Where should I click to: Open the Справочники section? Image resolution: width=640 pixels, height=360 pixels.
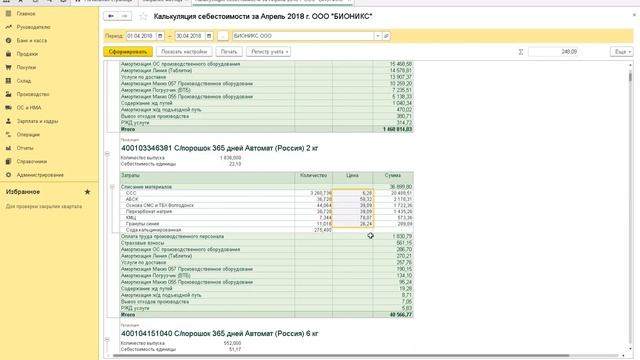click(x=32, y=162)
